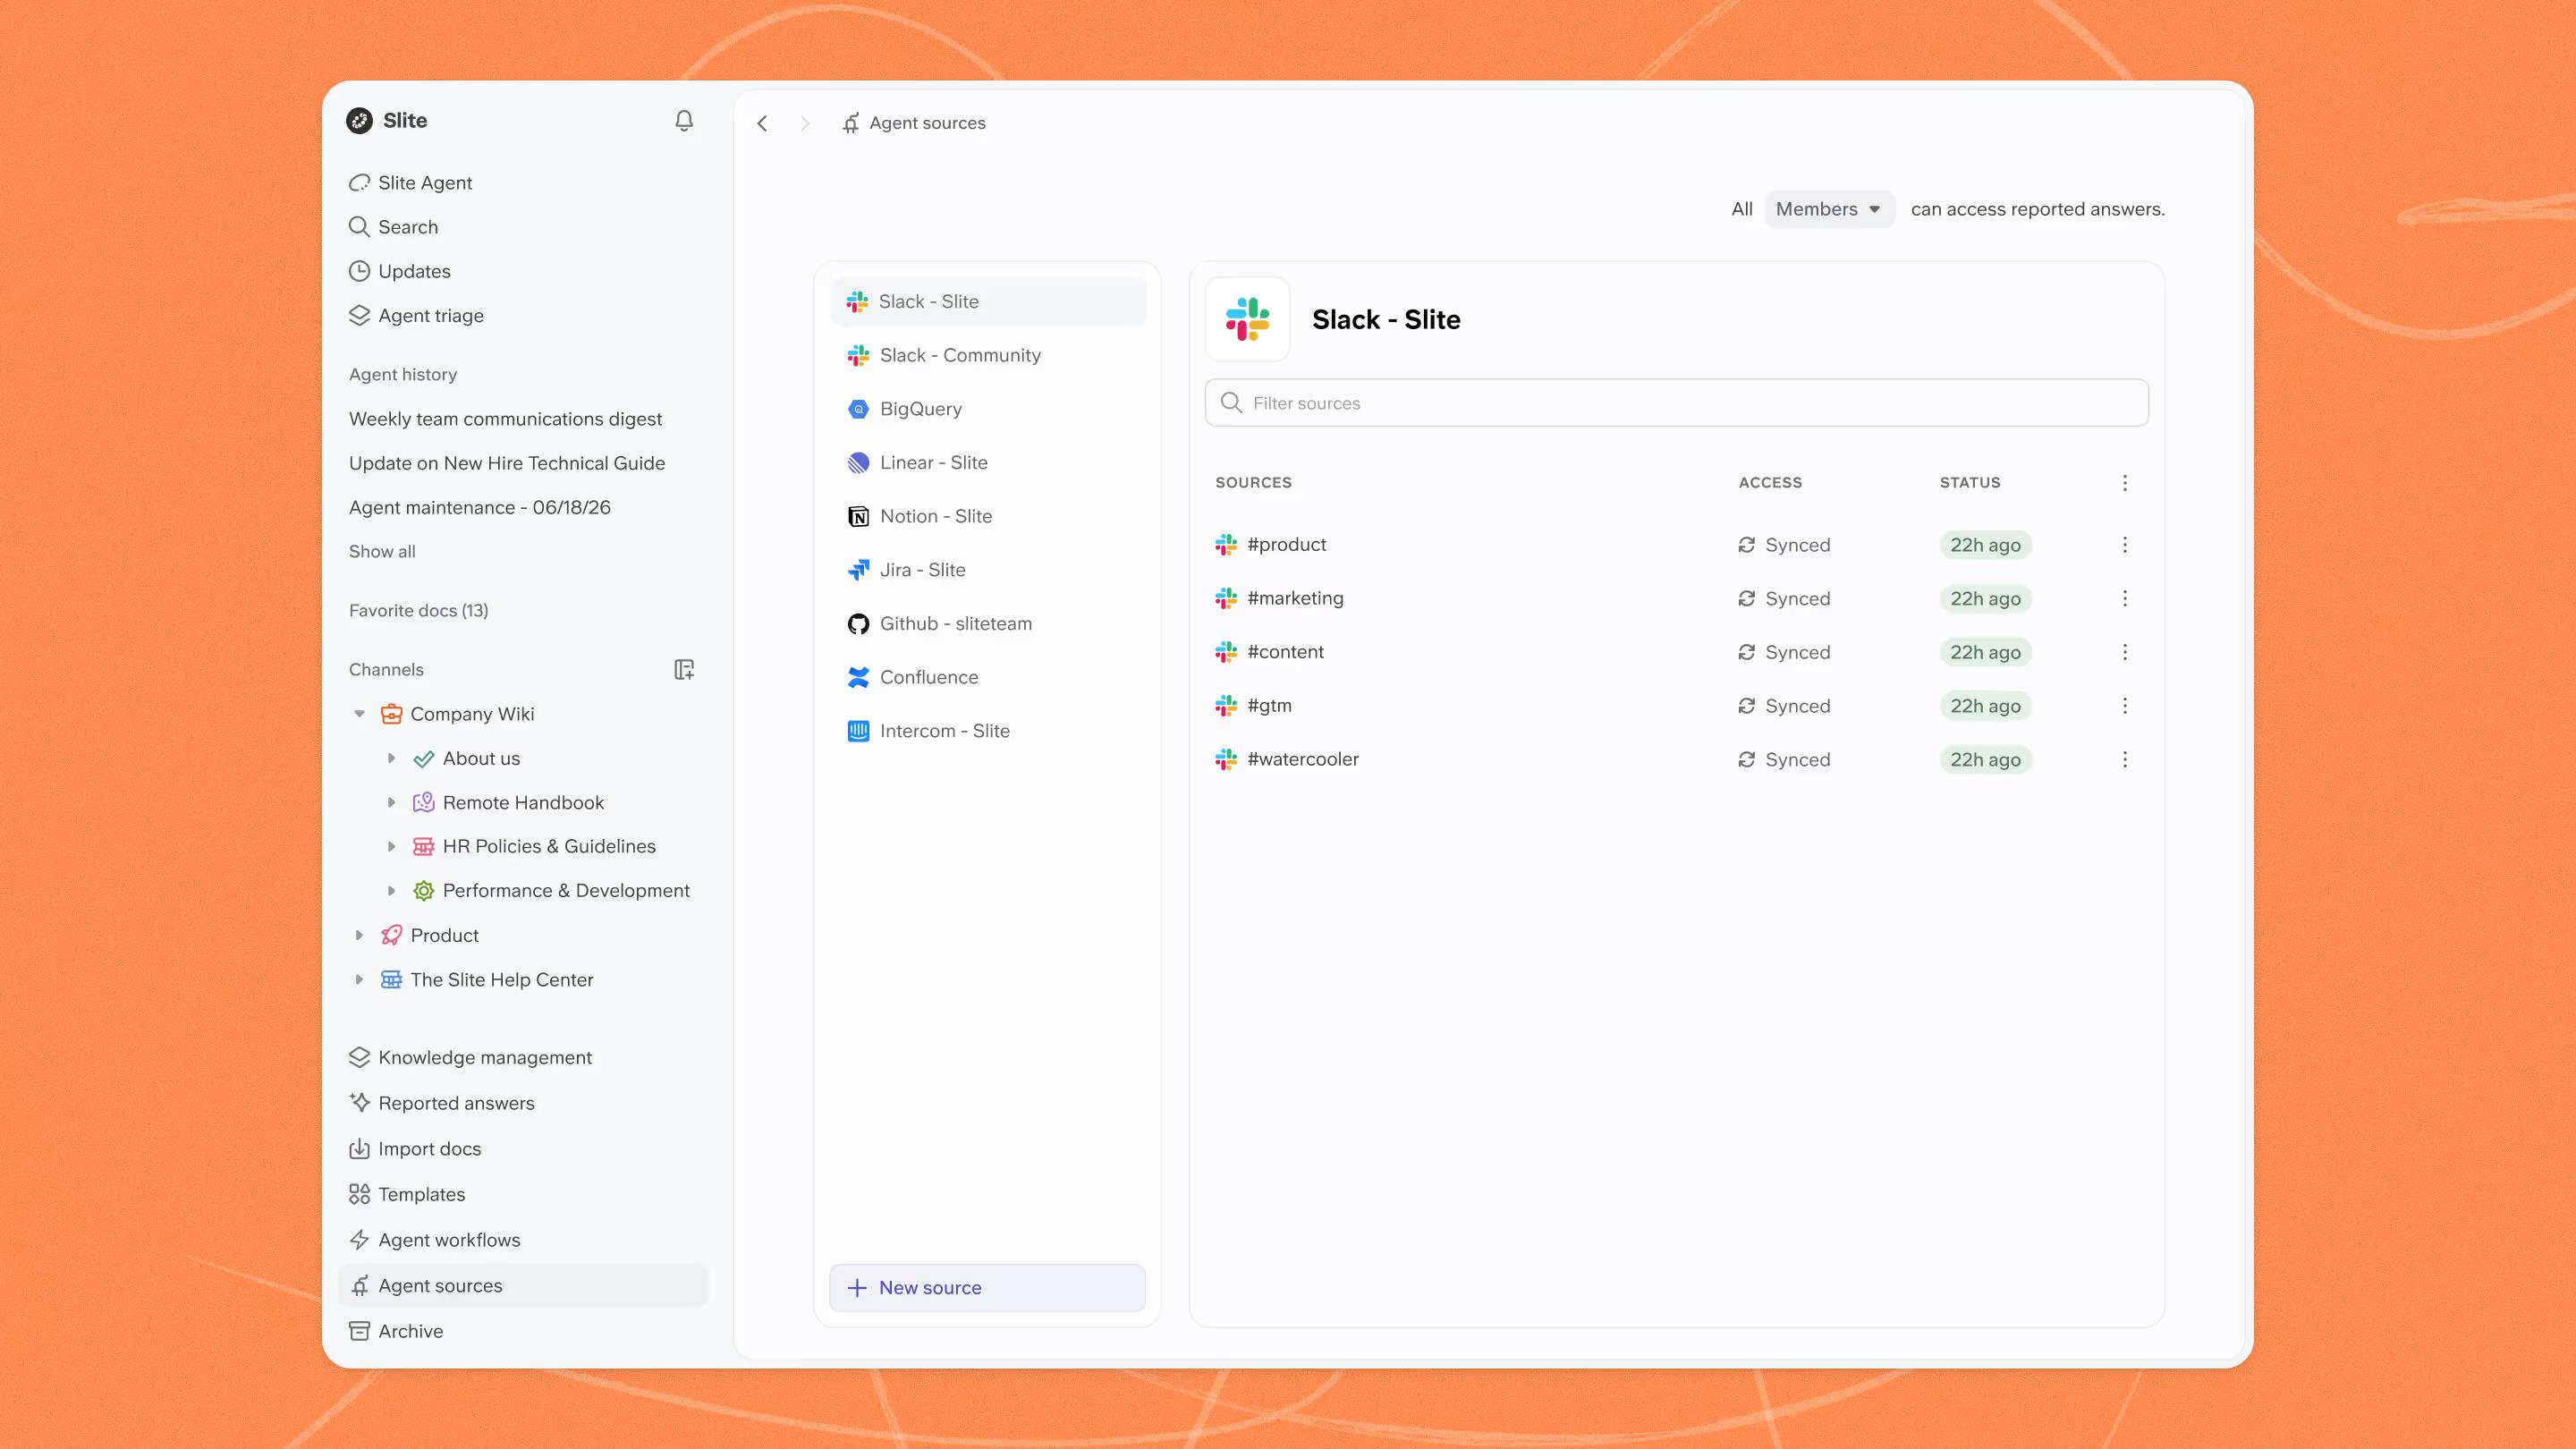
Task: Click Show all agent history
Action: [x=382, y=552]
